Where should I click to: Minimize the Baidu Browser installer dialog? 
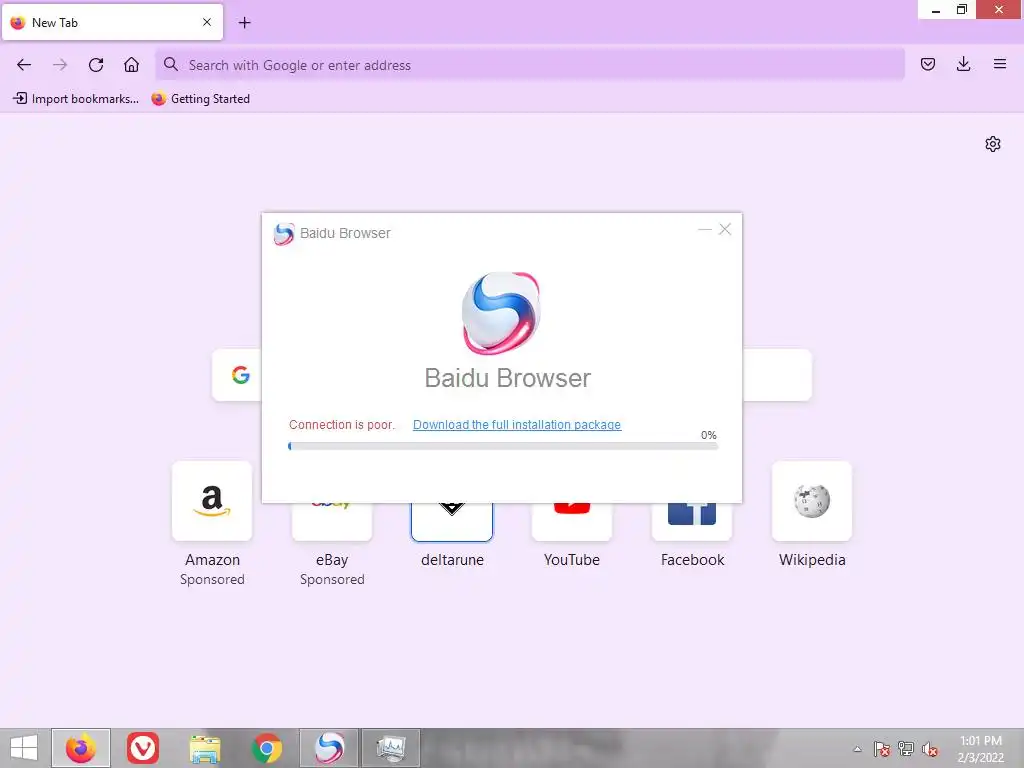click(x=705, y=229)
